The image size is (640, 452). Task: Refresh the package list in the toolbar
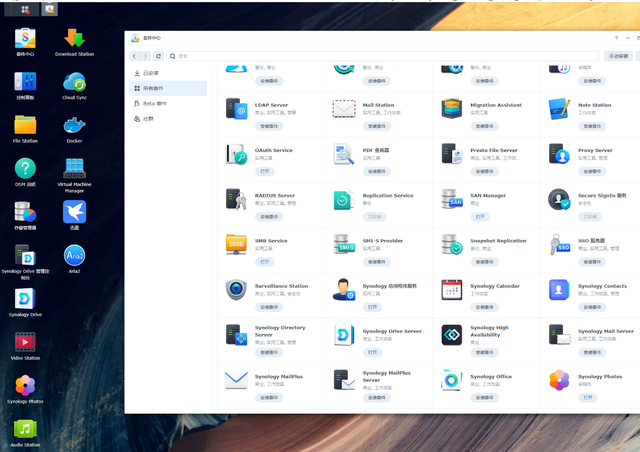tap(158, 56)
